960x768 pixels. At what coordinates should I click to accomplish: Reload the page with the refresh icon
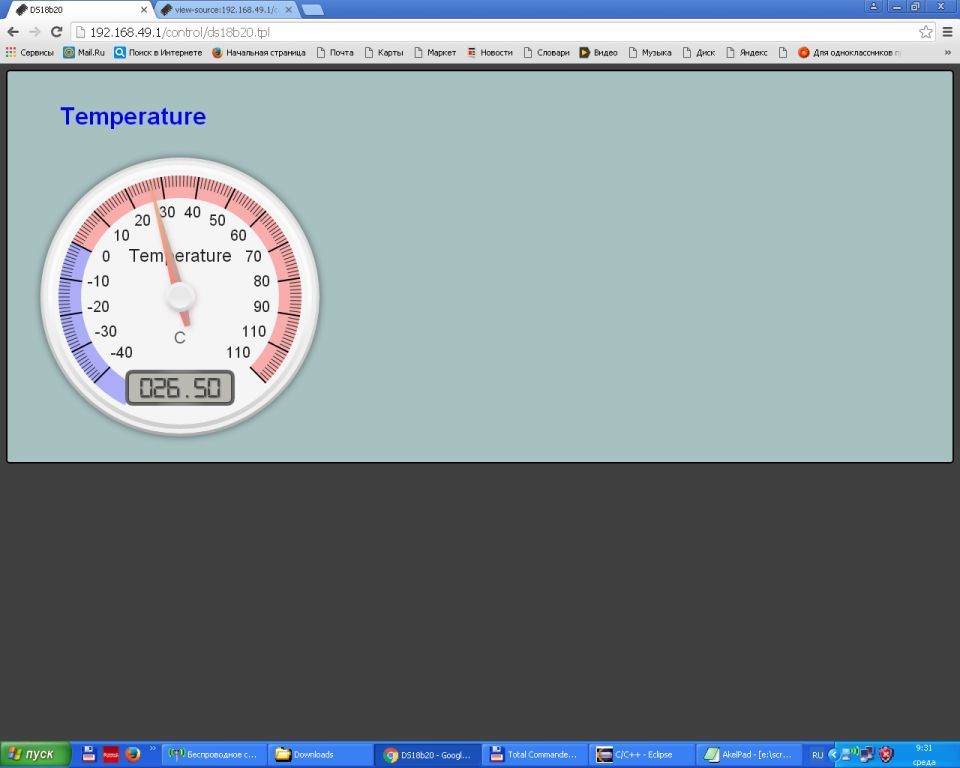pyautogui.click(x=56, y=32)
